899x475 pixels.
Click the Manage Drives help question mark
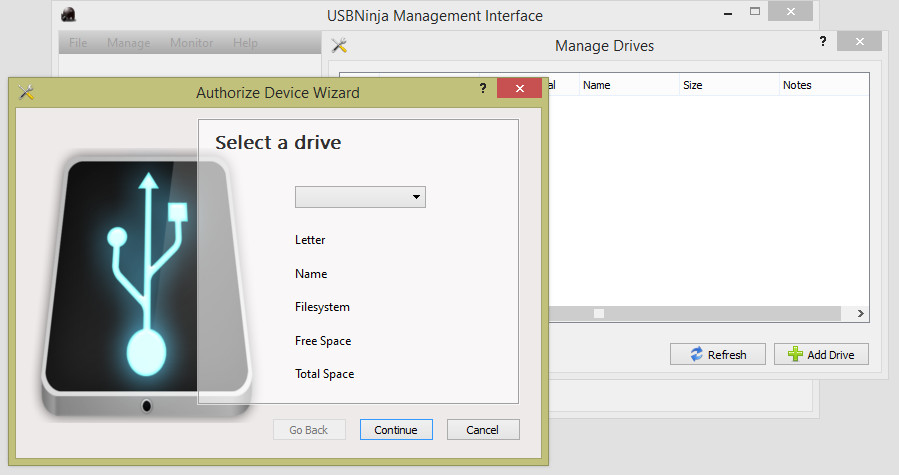tap(823, 41)
